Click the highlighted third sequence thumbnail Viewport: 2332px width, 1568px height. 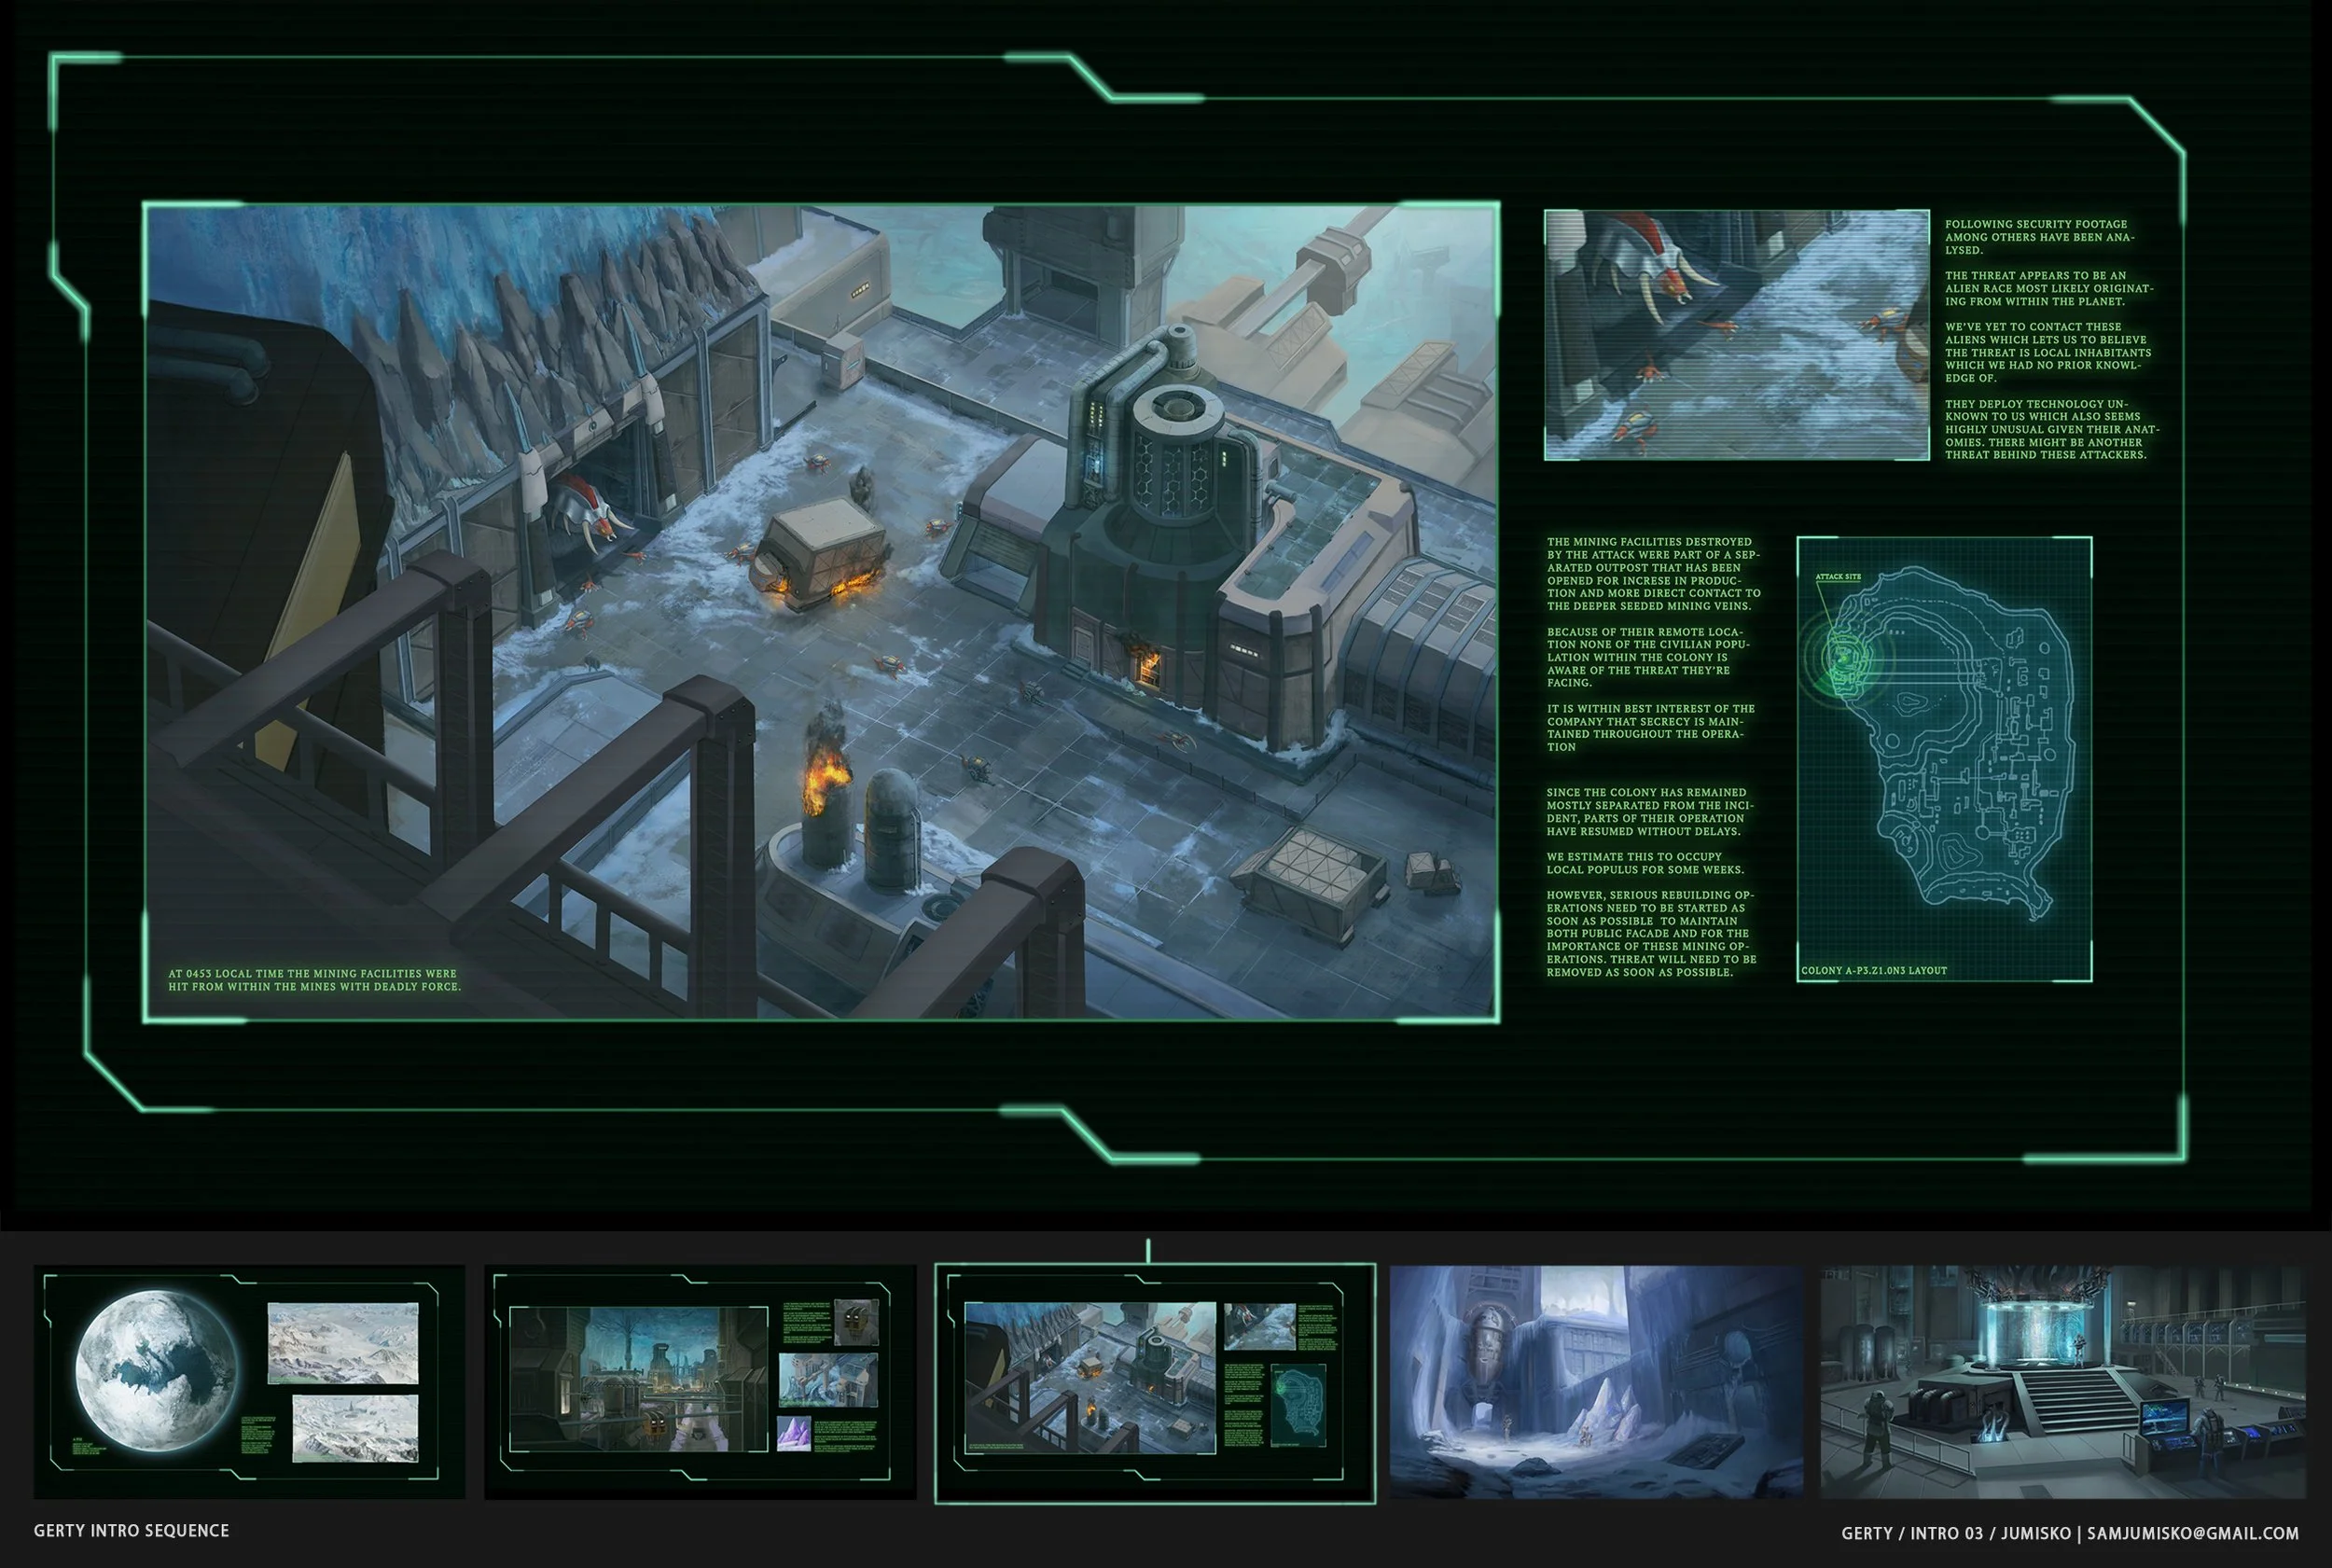coord(1154,1382)
